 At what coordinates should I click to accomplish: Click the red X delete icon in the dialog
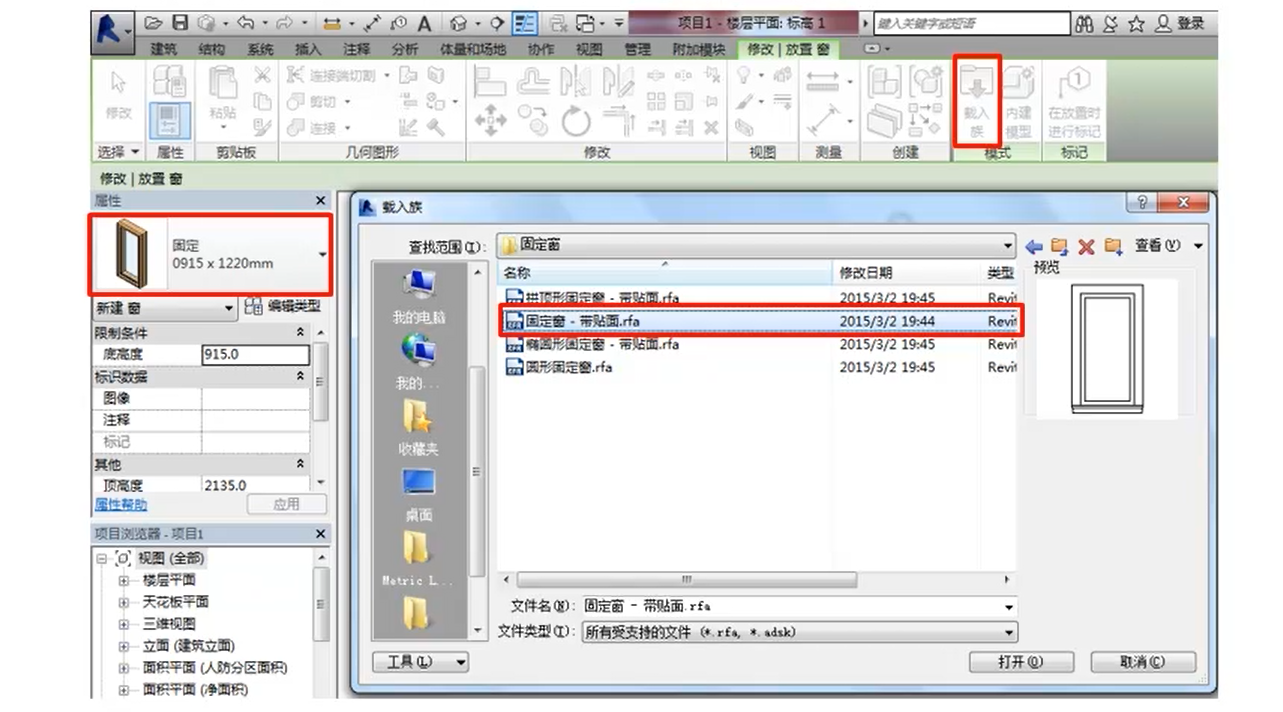1086,247
